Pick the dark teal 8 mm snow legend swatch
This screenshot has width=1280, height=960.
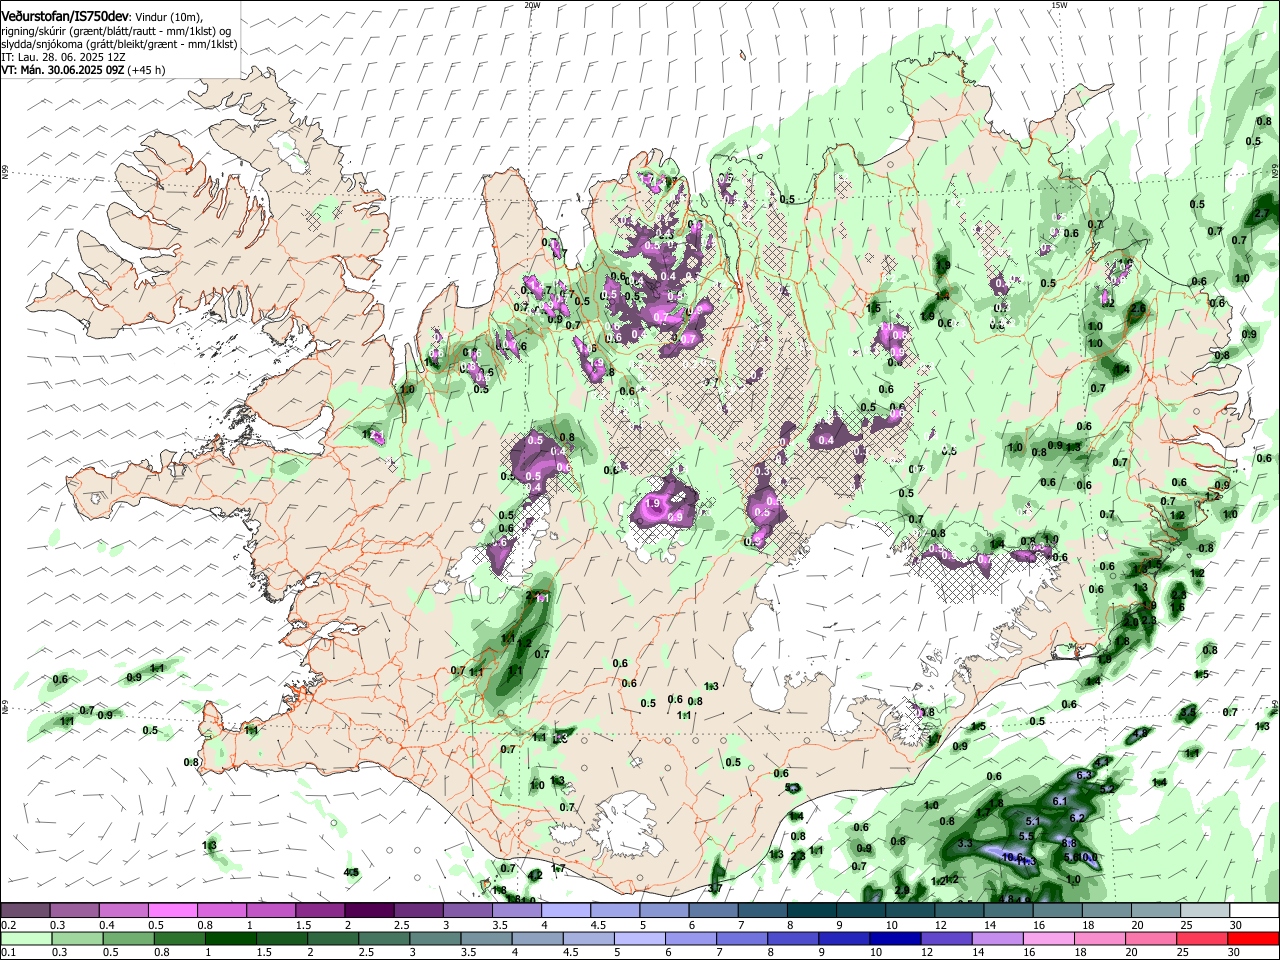pyautogui.click(x=812, y=910)
